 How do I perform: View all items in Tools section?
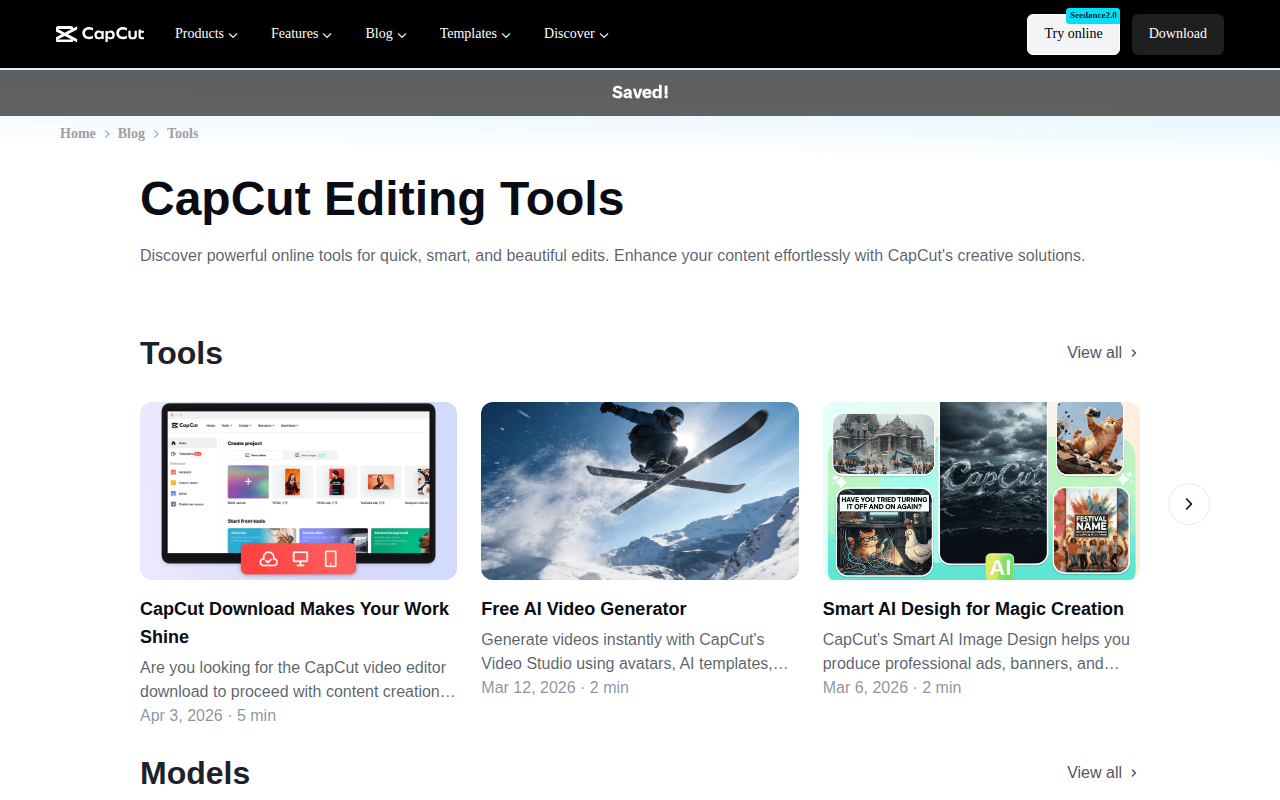coord(1102,352)
